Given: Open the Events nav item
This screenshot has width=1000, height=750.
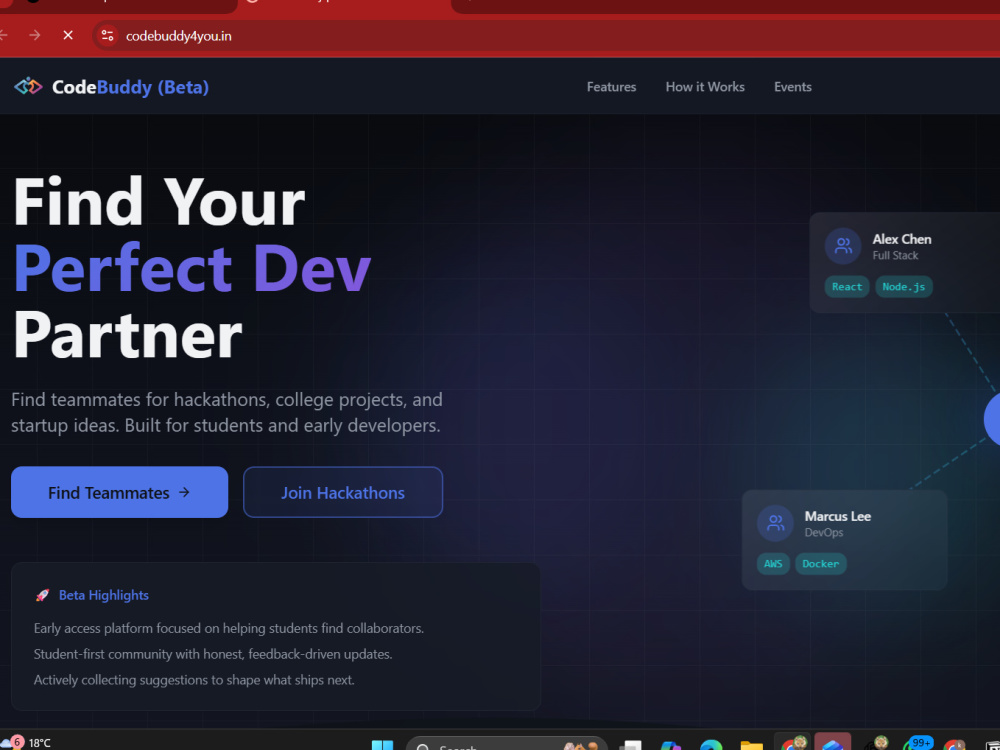Looking at the screenshot, I should 793,87.
